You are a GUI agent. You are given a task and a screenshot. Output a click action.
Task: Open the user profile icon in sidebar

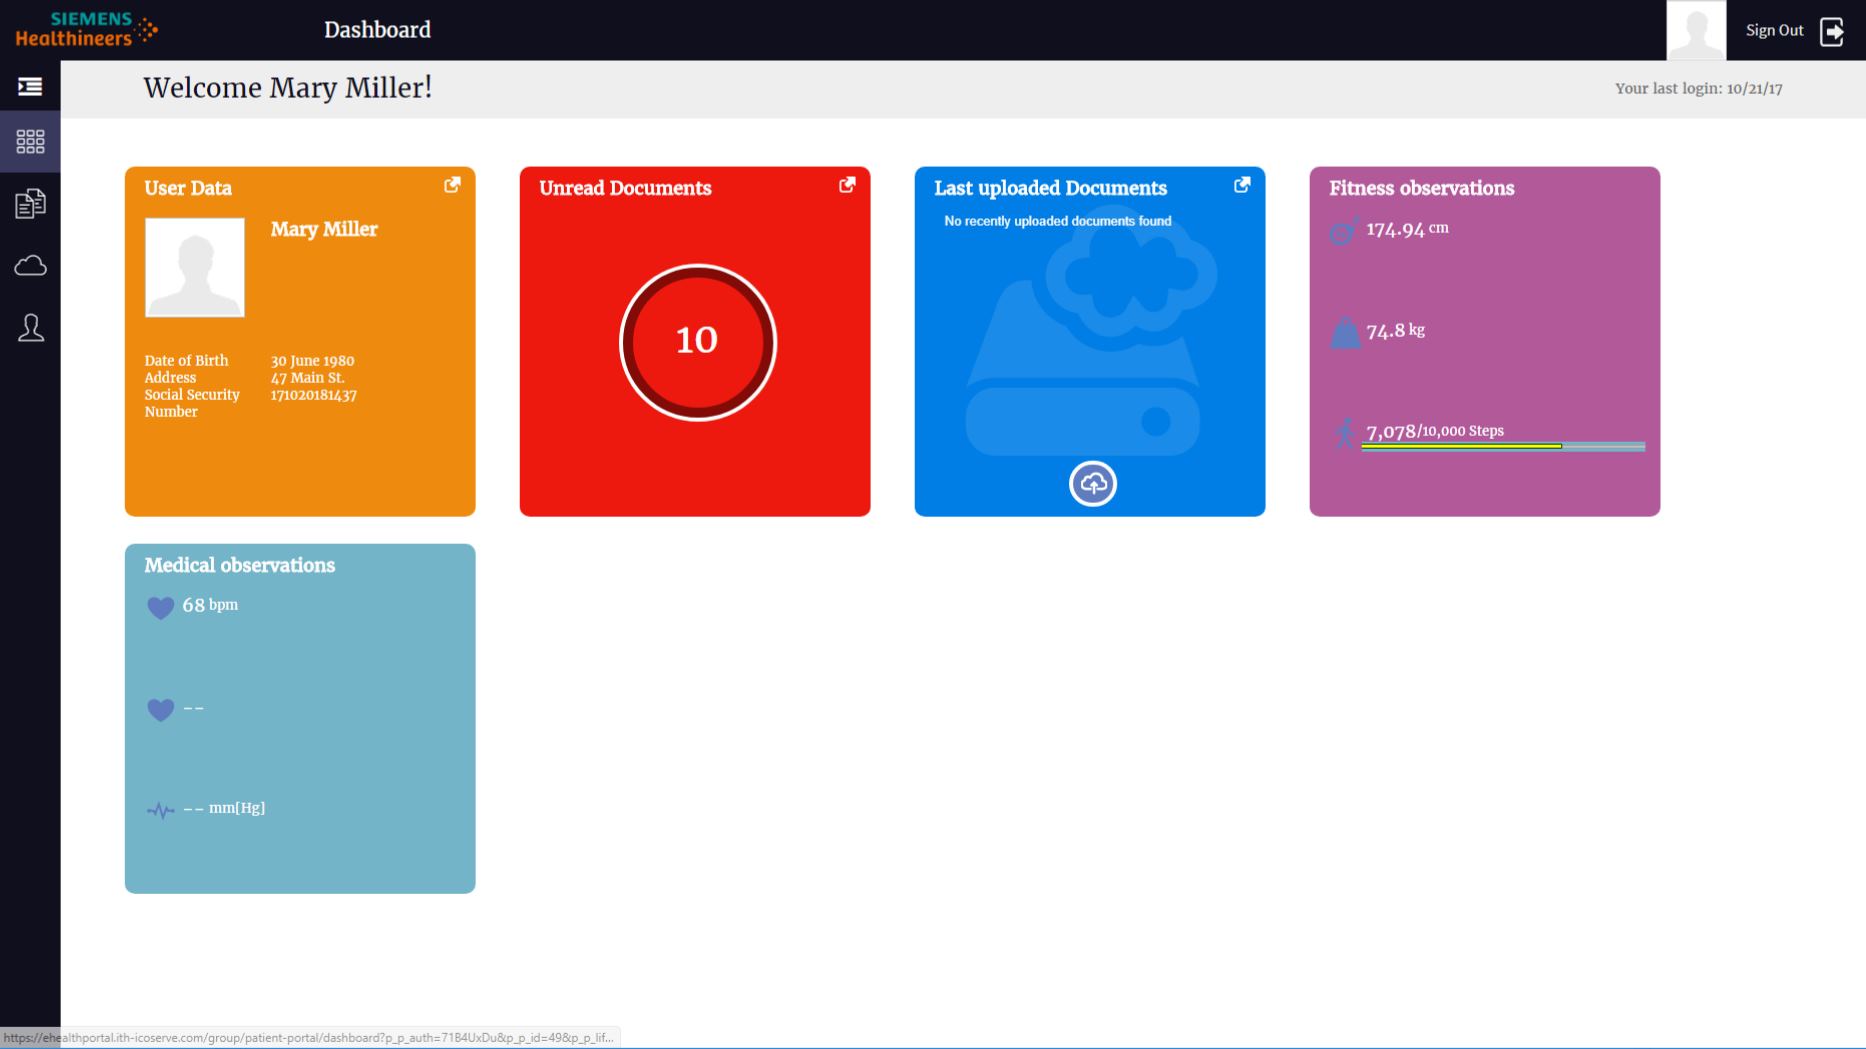click(x=30, y=328)
